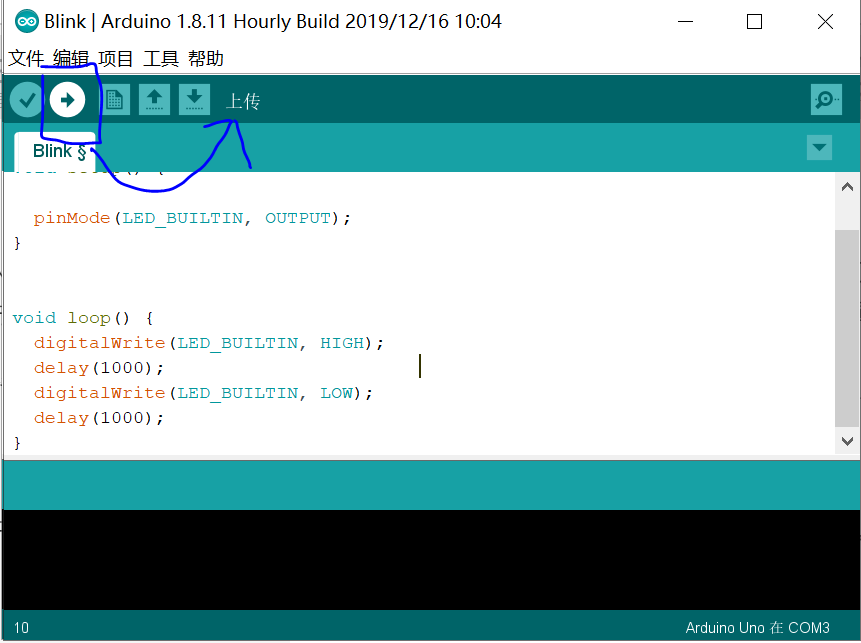Viewport: 861px width, 643px height.
Task: Click the black console output area
Action: (430, 560)
